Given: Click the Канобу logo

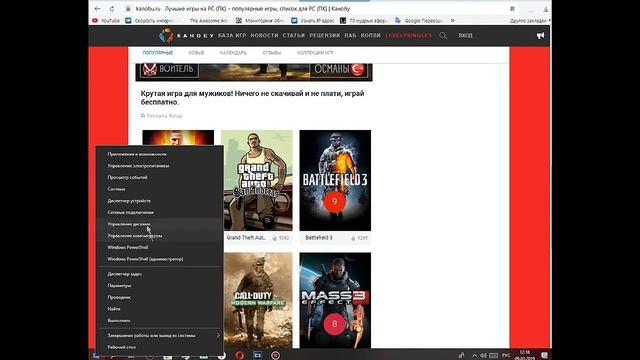Looking at the screenshot, I should click(186, 36).
